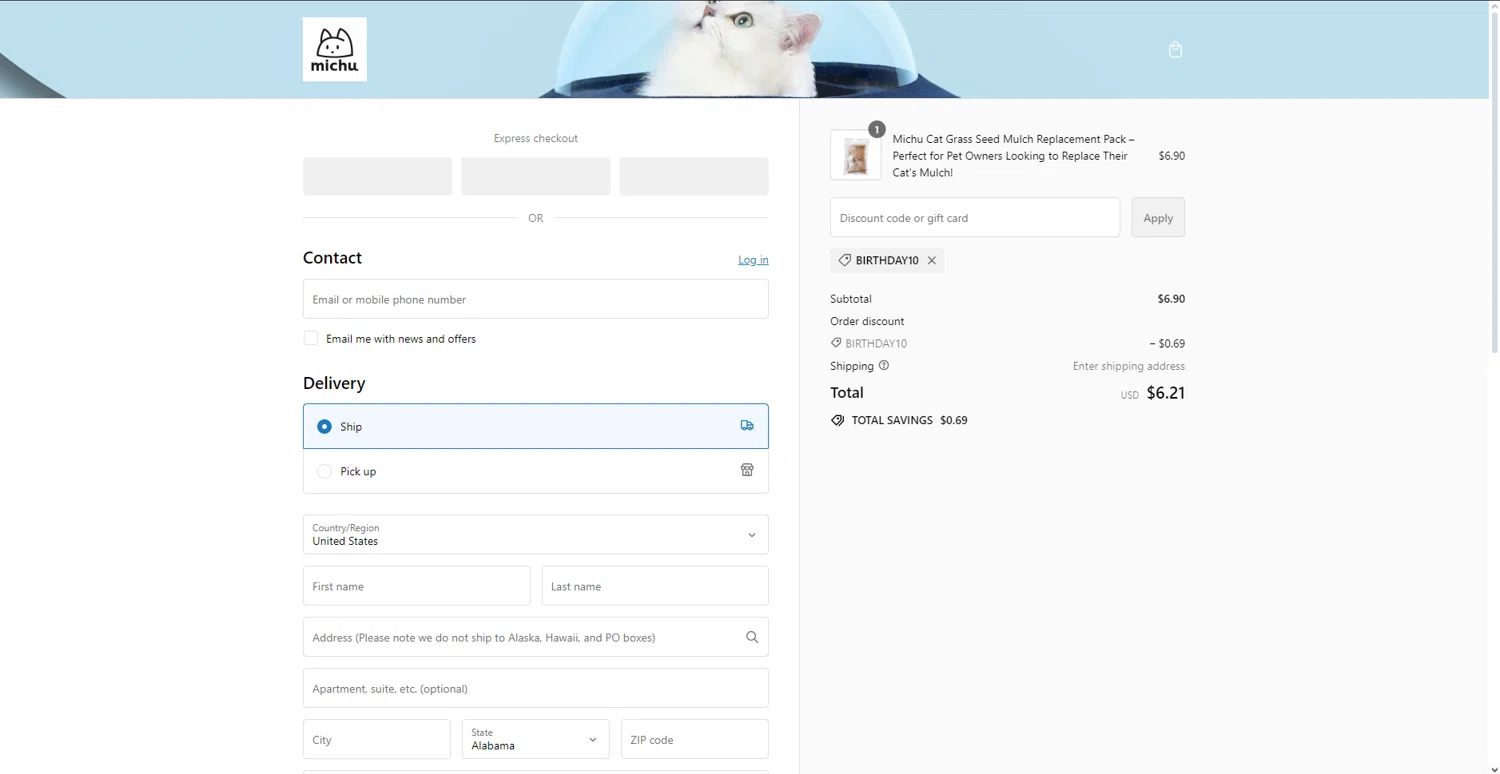The height and width of the screenshot is (774, 1500).
Task: Choose the first express checkout button
Action: [377, 176]
